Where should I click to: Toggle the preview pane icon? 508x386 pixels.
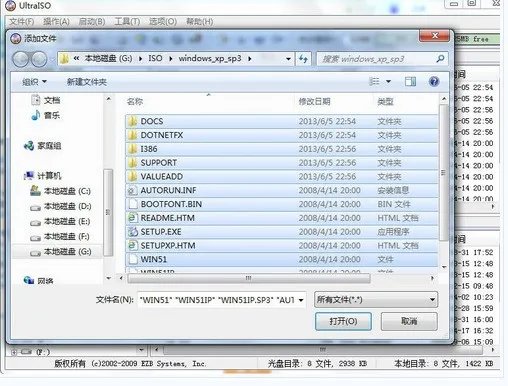point(410,82)
